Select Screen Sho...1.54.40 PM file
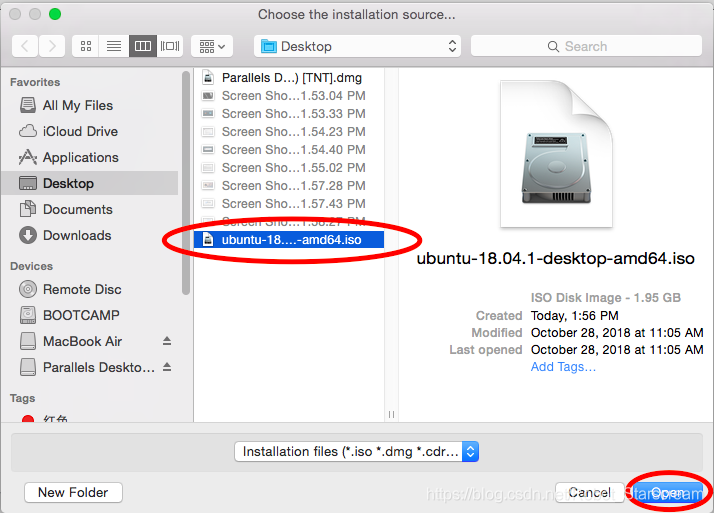Viewport: 714px width, 513px height. click(x=289, y=149)
